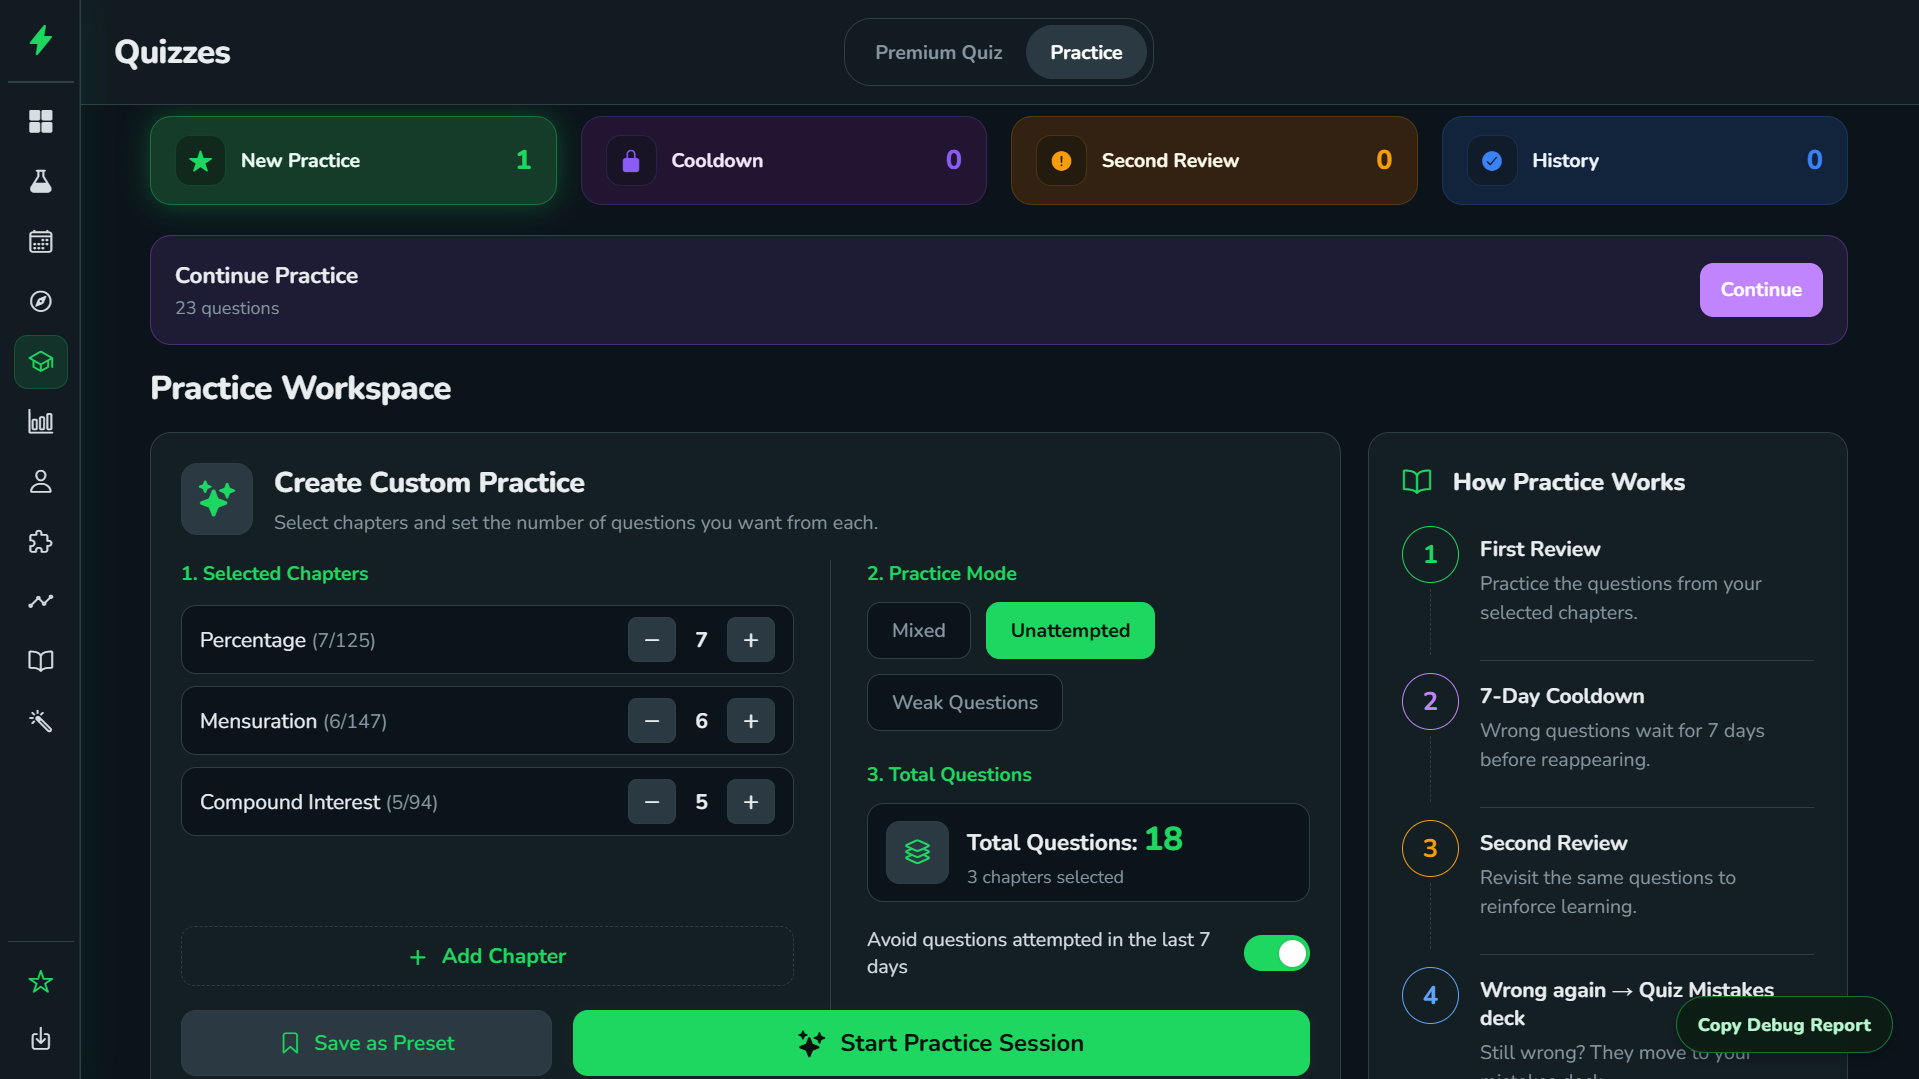Viewport: 1919px width, 1079px height.
Task: Click Continue to resume practice
Action: (1761, 290)
